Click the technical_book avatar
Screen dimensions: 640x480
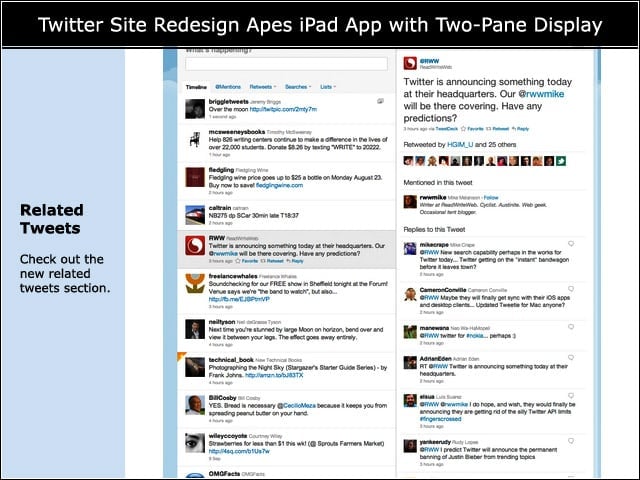(195, 367)
